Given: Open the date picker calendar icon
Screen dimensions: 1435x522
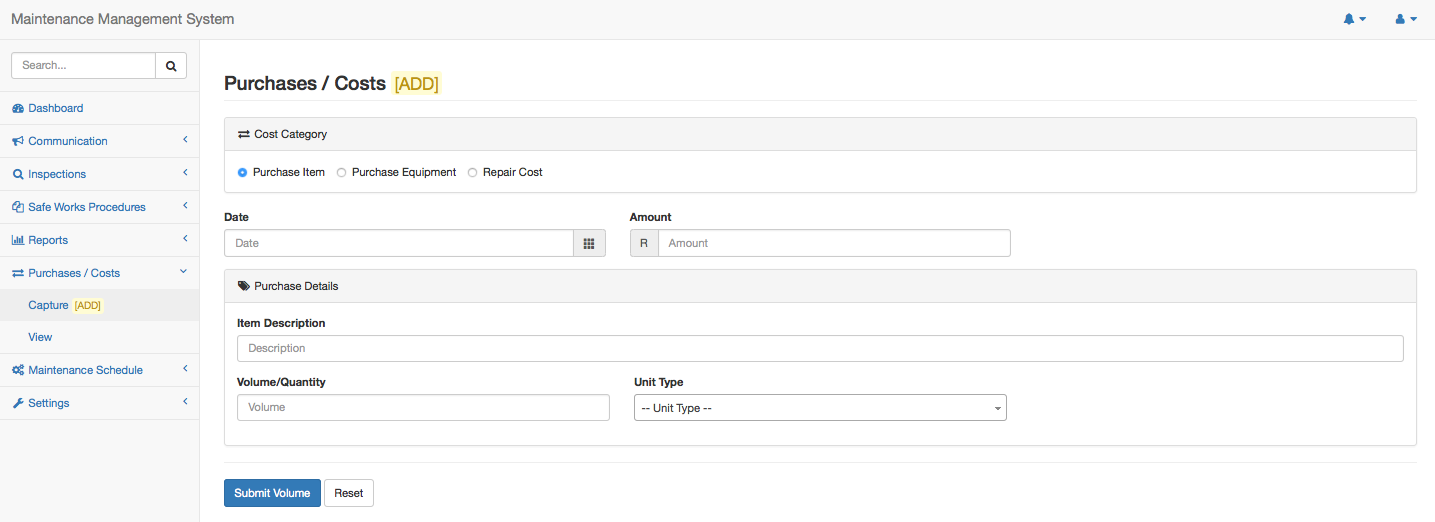Looking at the screenshot, I should pyautogui.click(x=589, y=243).
